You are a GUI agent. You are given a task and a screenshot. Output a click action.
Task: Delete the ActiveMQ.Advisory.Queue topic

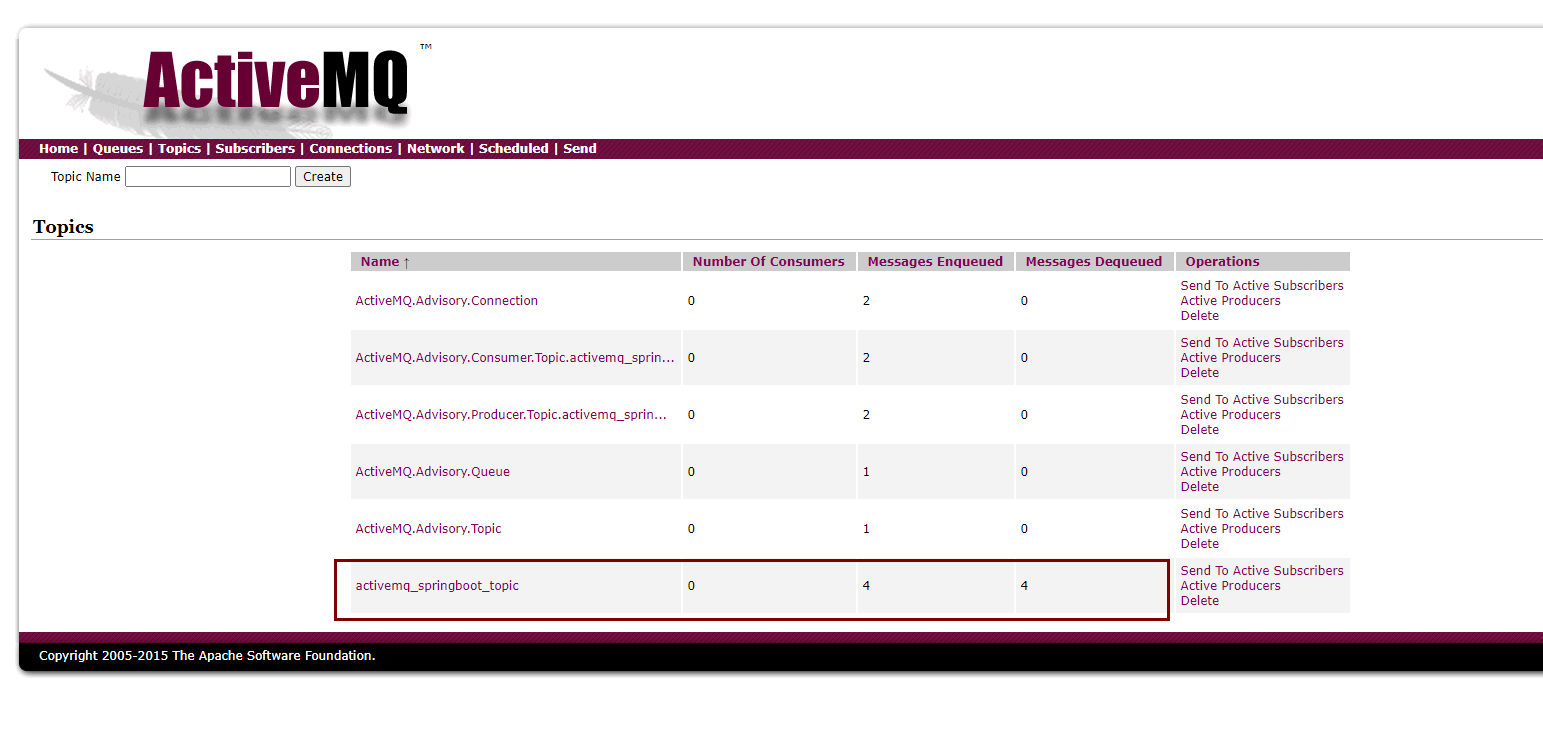point(1199,487)
